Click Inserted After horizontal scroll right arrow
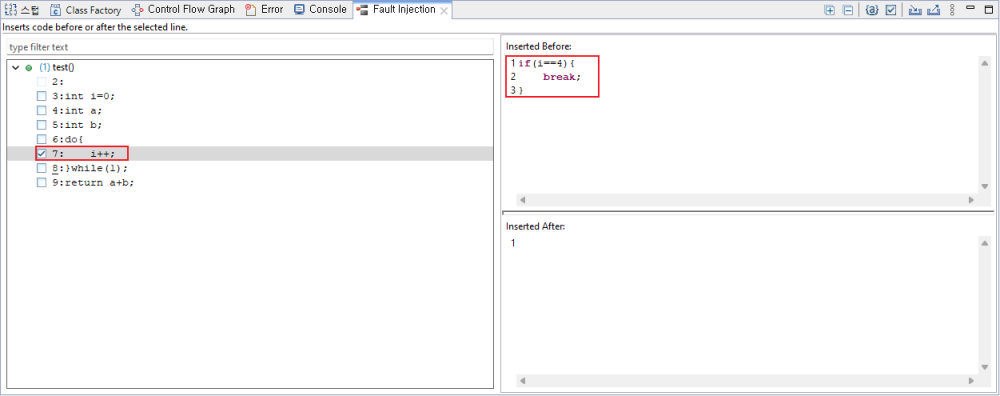Image resolution: width=1000 pixels, height=396 pixels. 971,381
